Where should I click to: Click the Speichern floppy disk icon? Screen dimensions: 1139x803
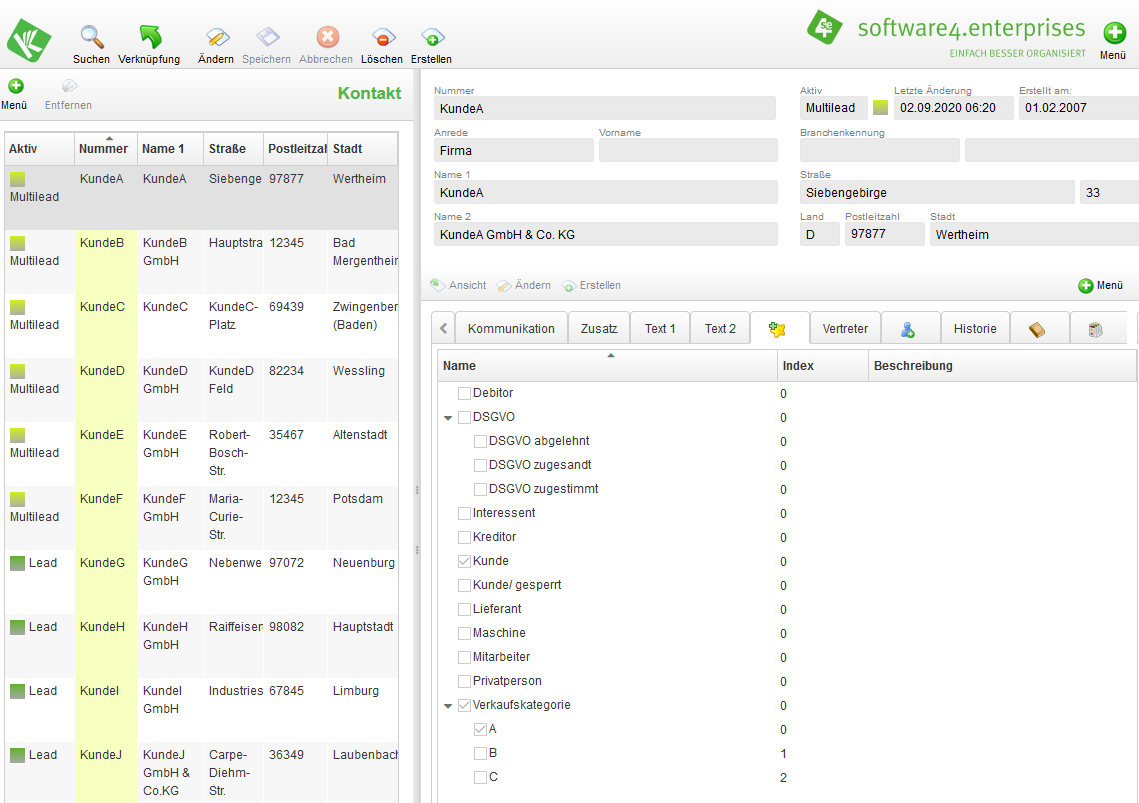tap(267, 36)
